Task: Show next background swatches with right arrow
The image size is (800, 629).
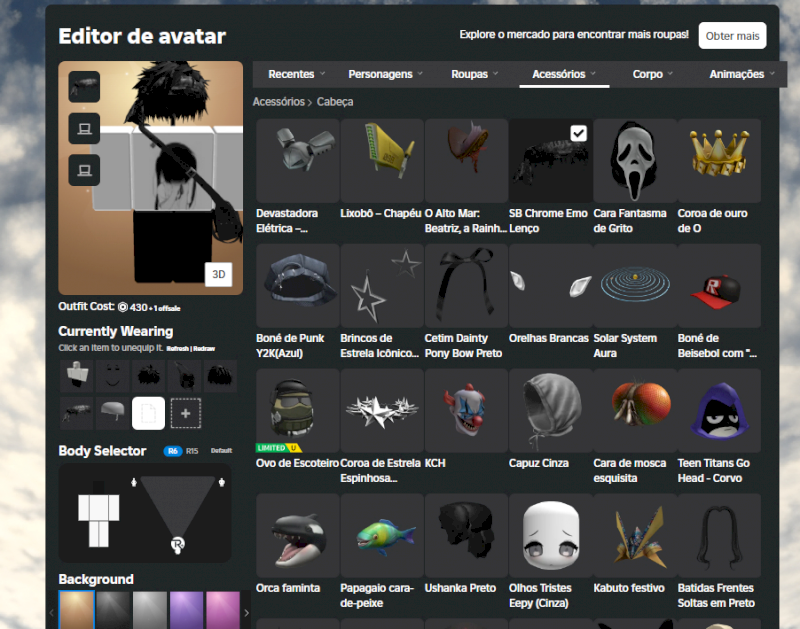Action: pos(246,613)
